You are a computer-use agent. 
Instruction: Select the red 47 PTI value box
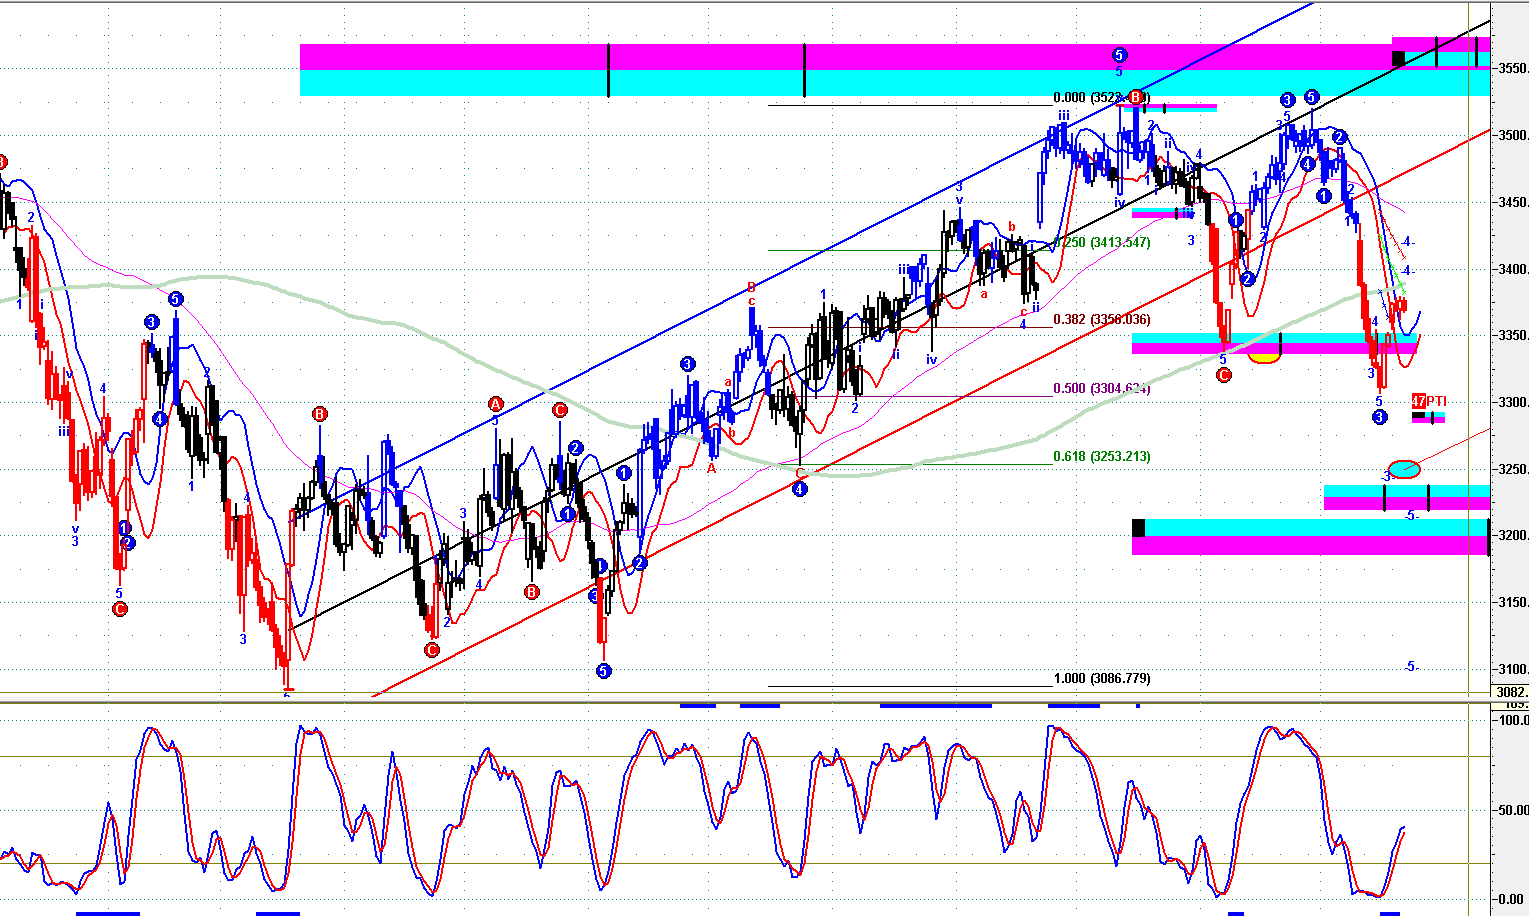[1418, 401]
